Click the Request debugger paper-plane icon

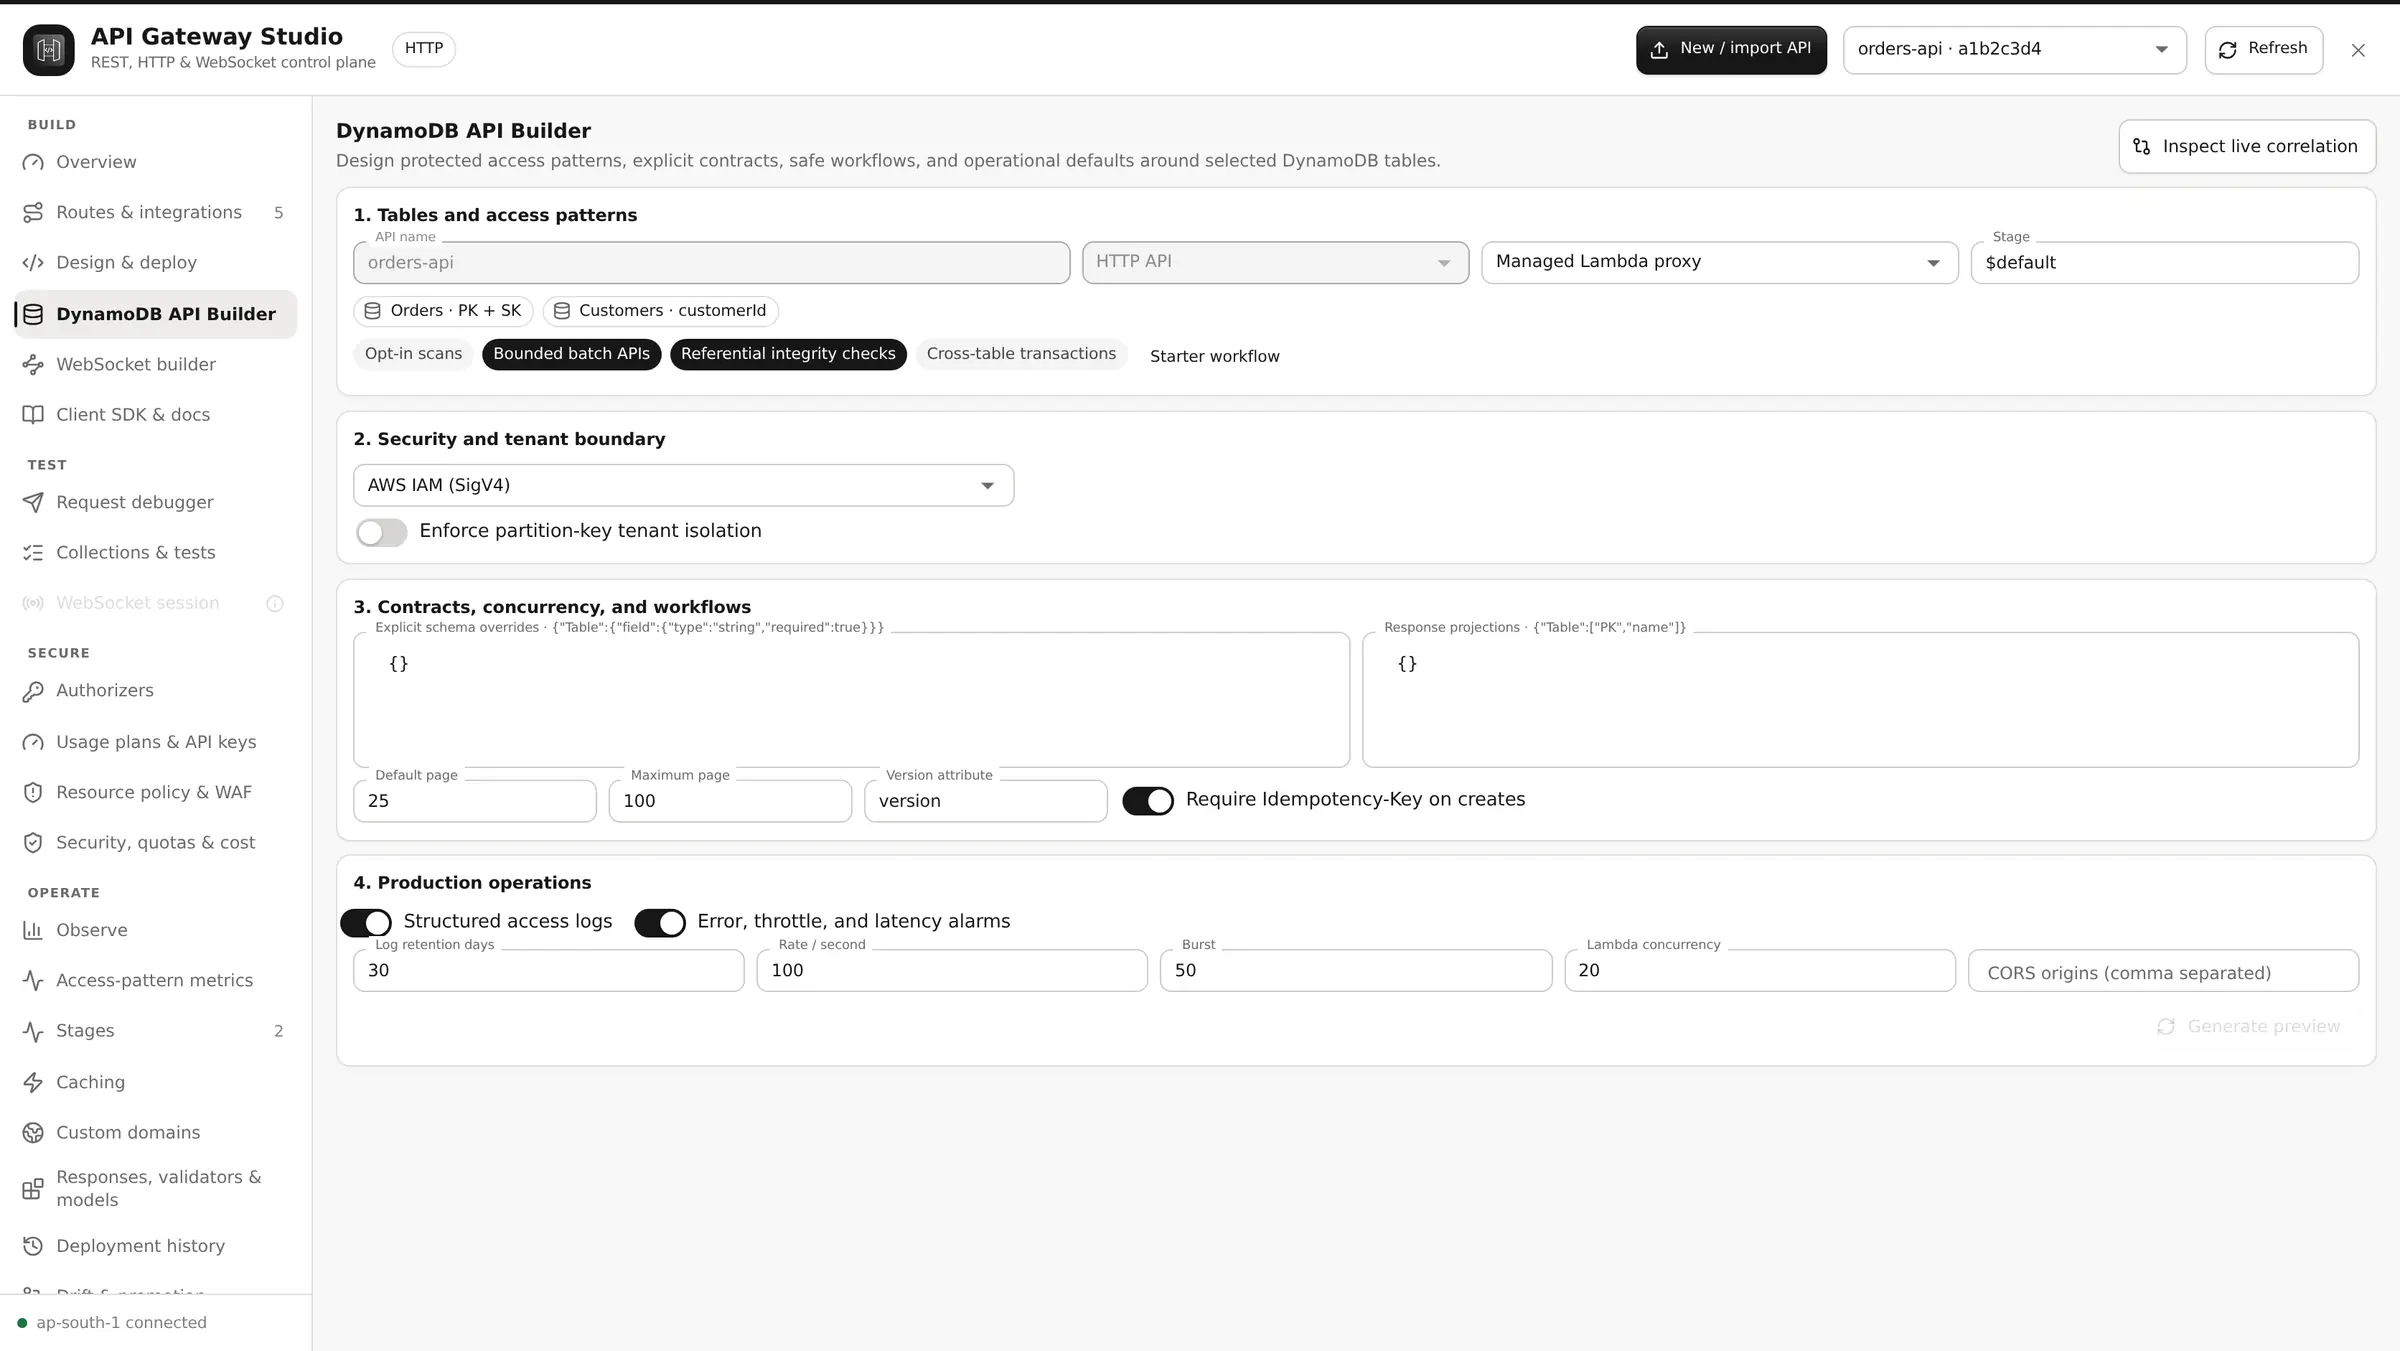pyautogui.click(x=33, y=502)
